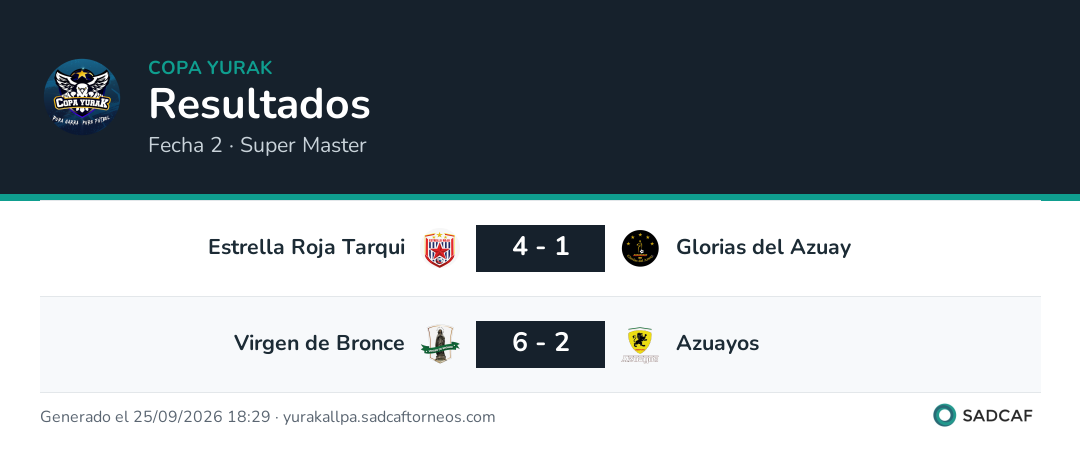This screenshot has height=468, width=1080.
Task: Click the Virgen de Bronce team badge
Action: pos(440,344)
